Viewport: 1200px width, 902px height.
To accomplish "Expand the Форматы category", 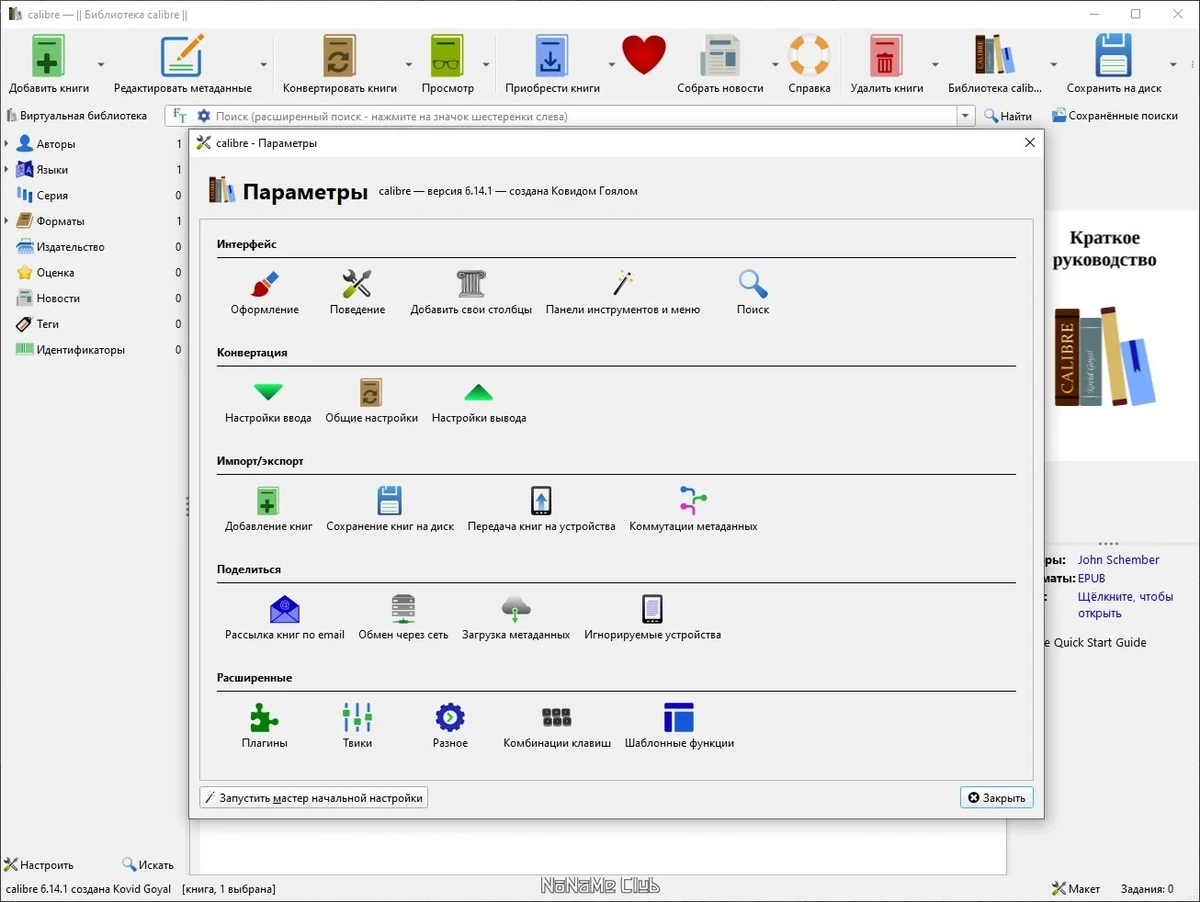I will pos(7,221).
